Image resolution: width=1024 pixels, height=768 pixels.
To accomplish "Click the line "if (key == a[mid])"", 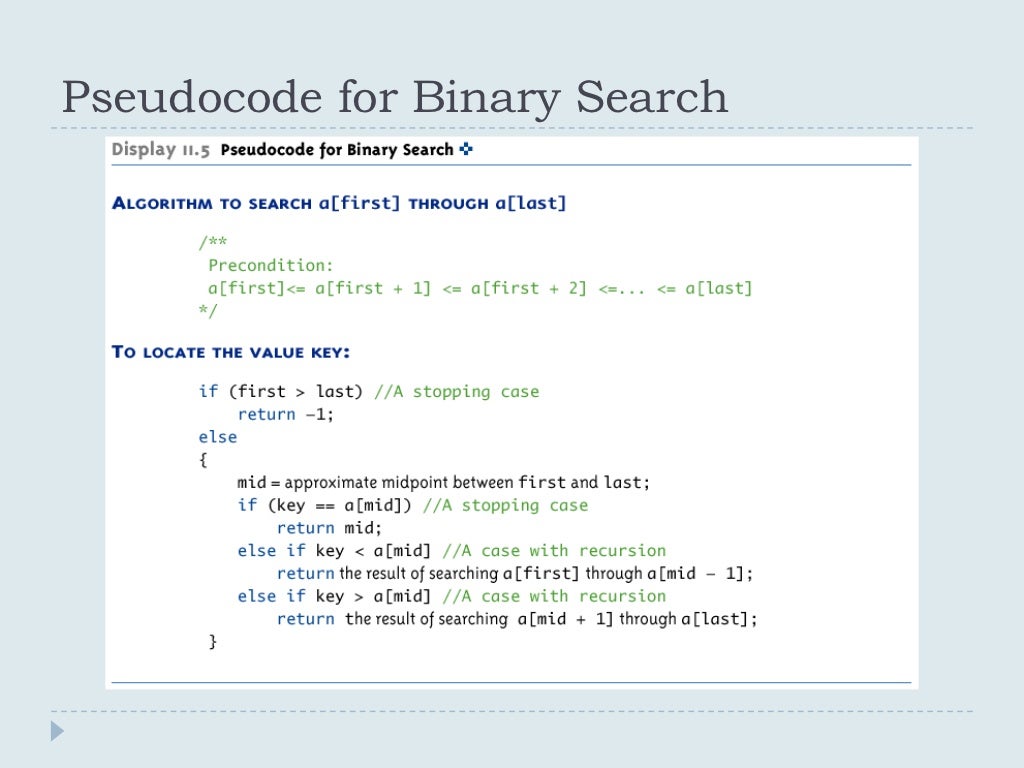I will coord(325,505).
